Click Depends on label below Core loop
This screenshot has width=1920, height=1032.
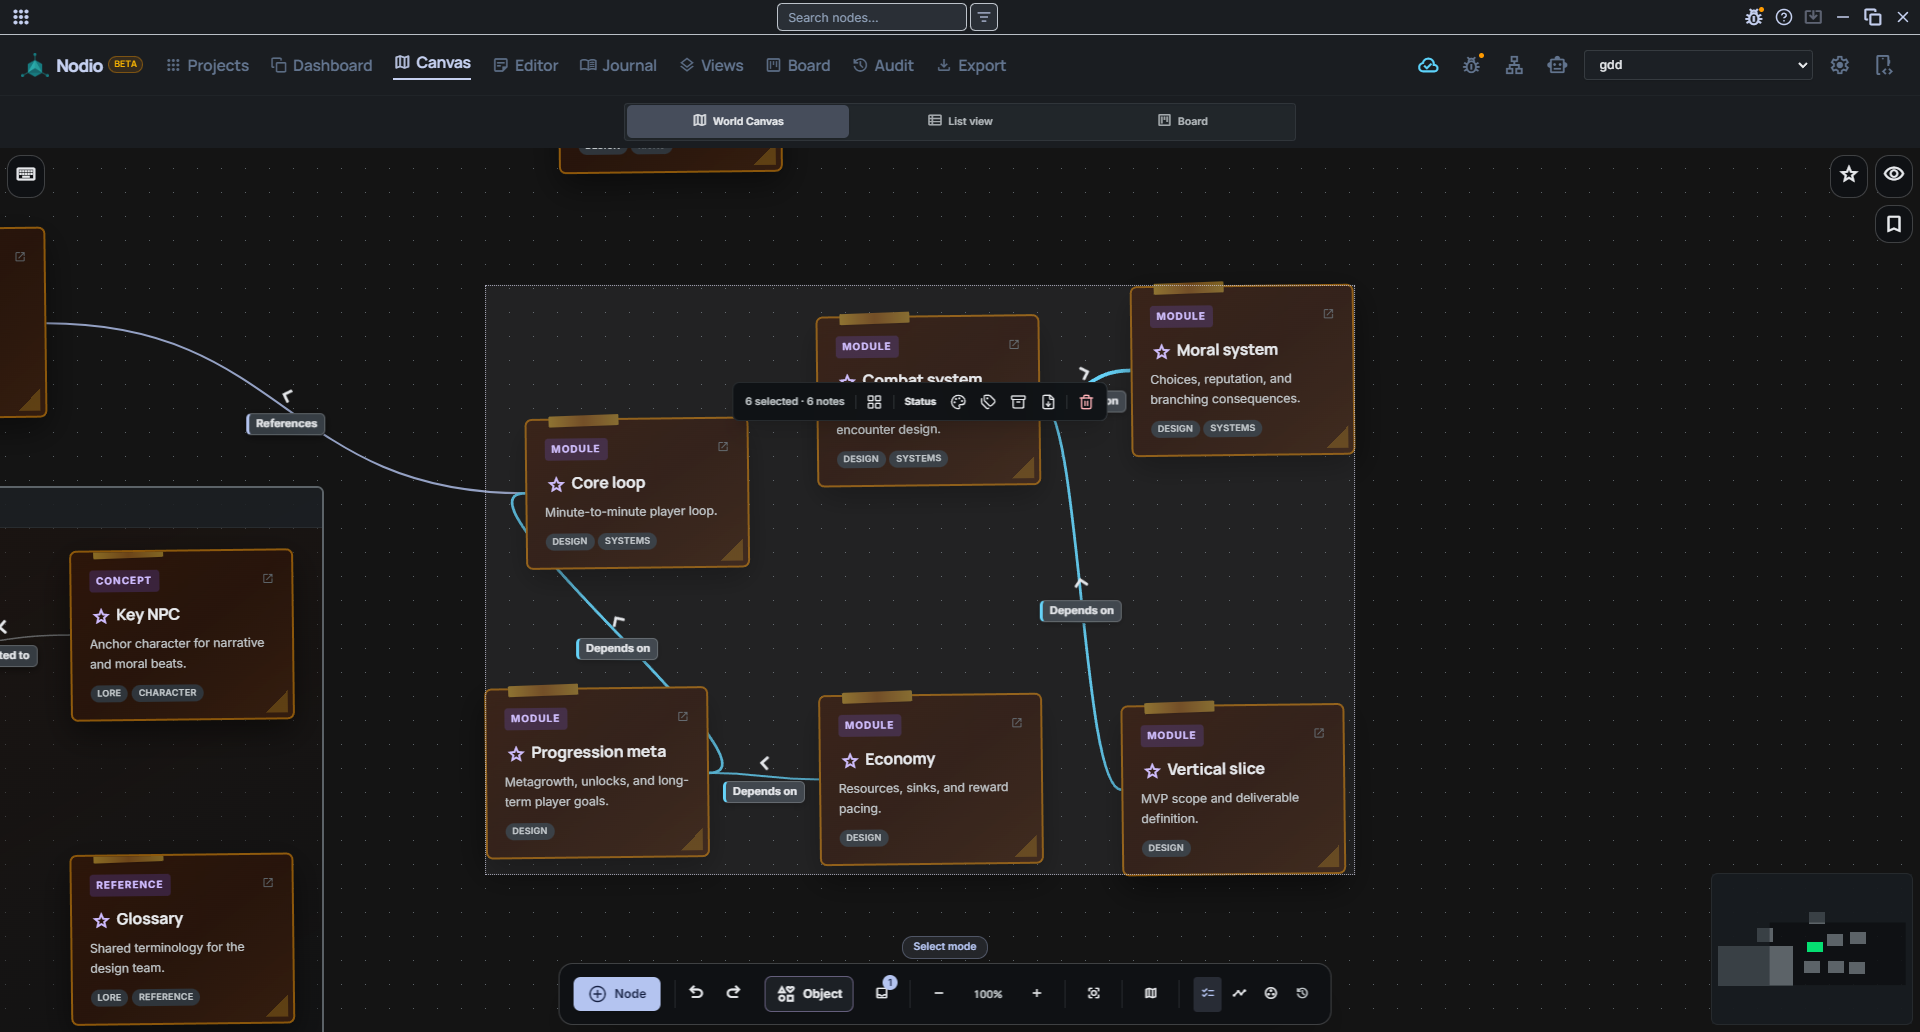click(618, 649)
